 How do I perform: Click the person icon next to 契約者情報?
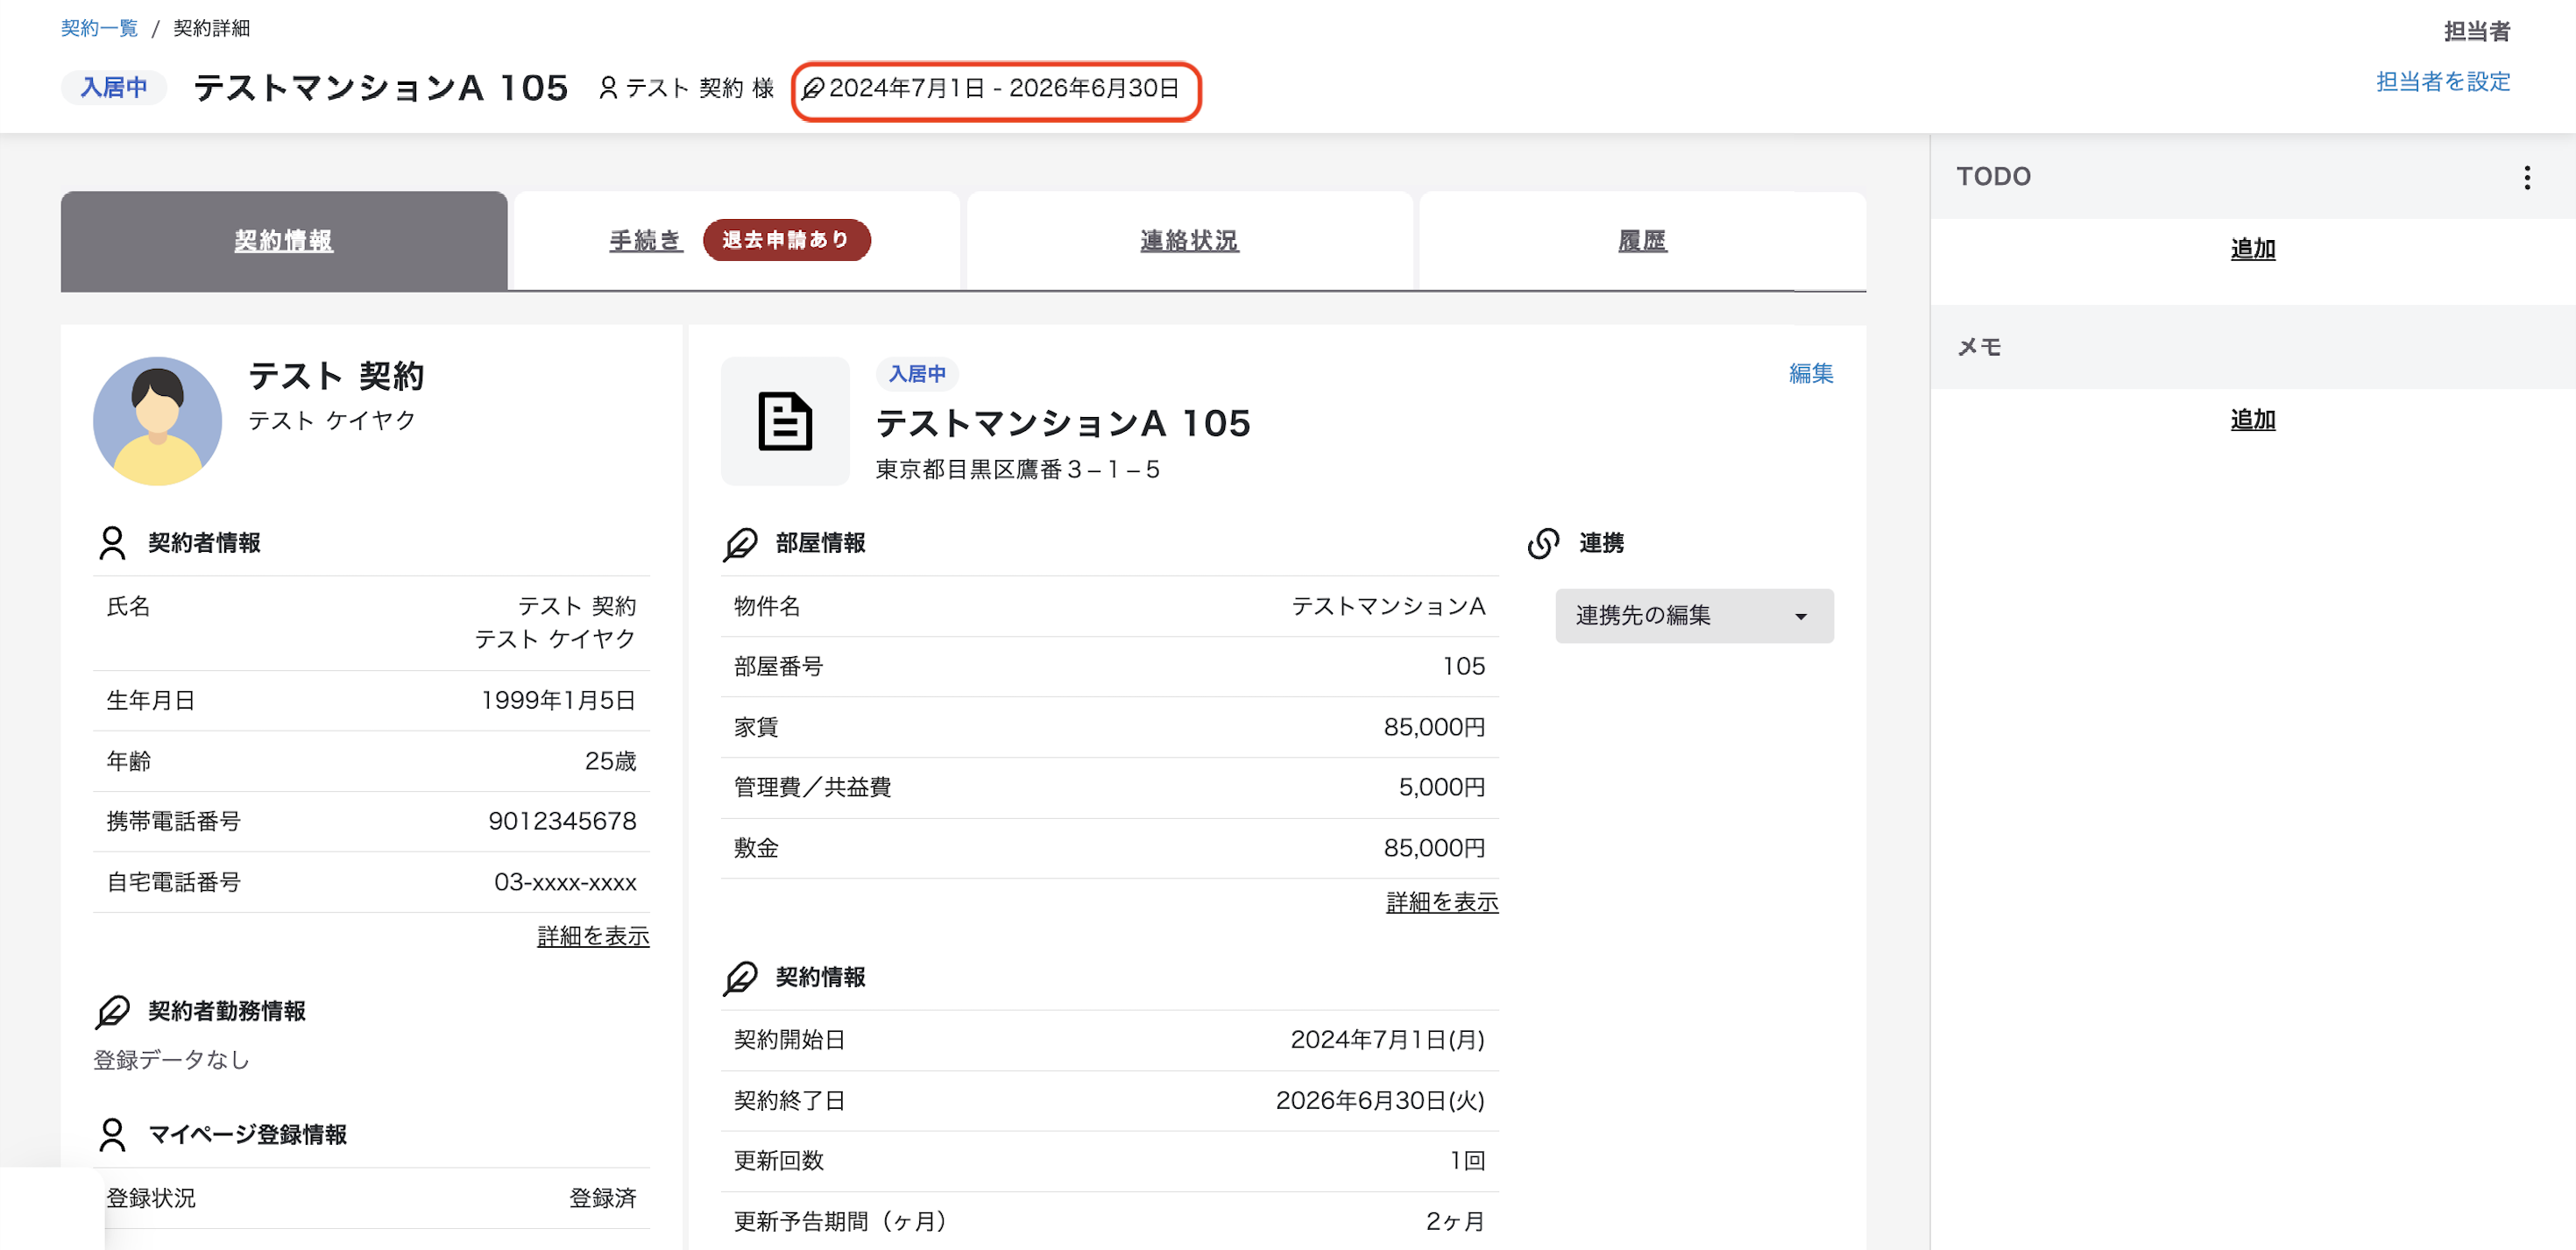[x=113, y=543]
